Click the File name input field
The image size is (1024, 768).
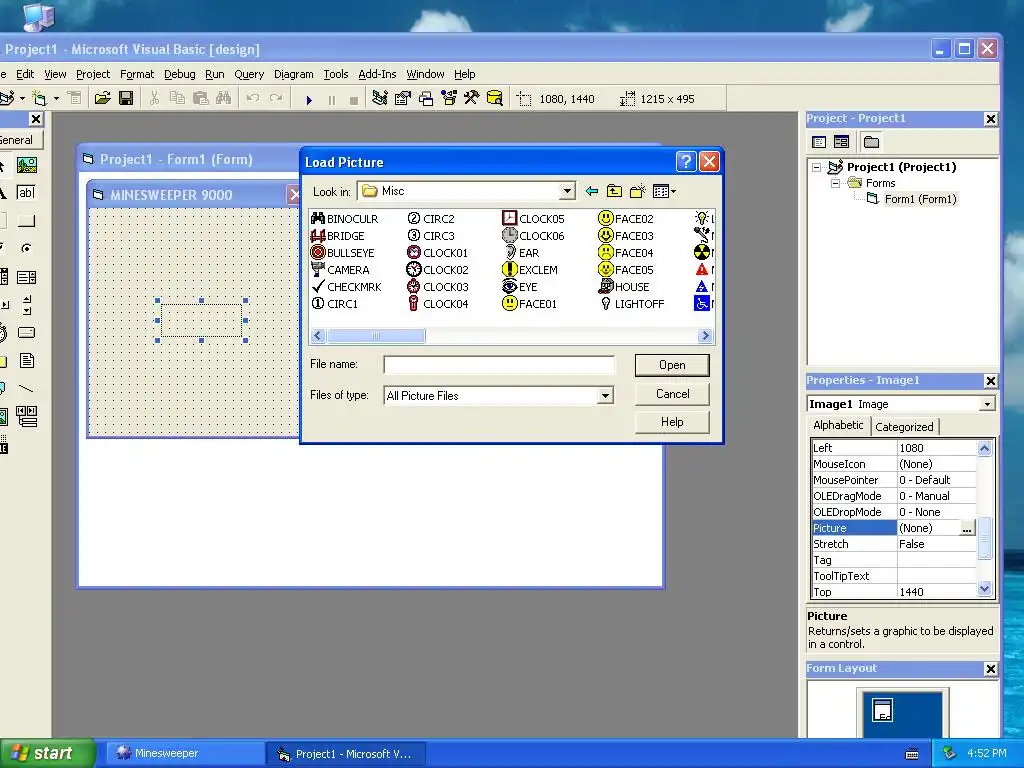[x=499, y=364]
